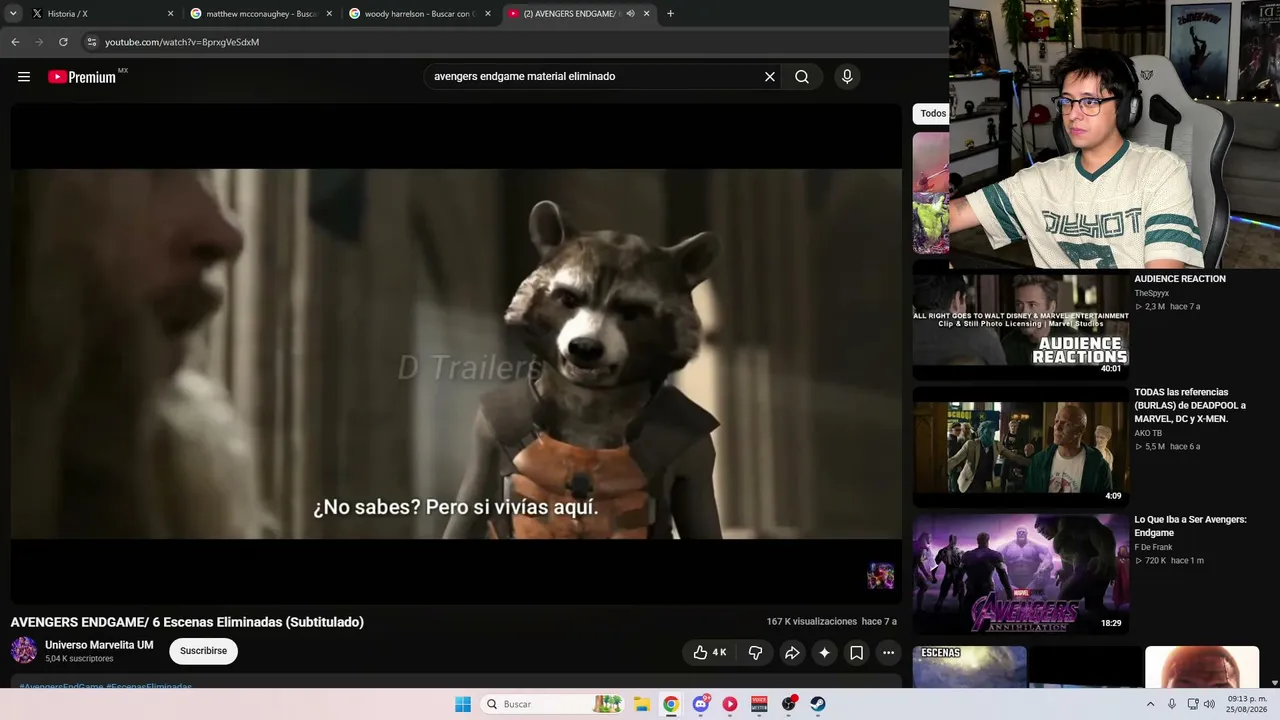Open Discord from the taskbar
The width and height of the screenshot is (1280, 720).
coord(701,704)
